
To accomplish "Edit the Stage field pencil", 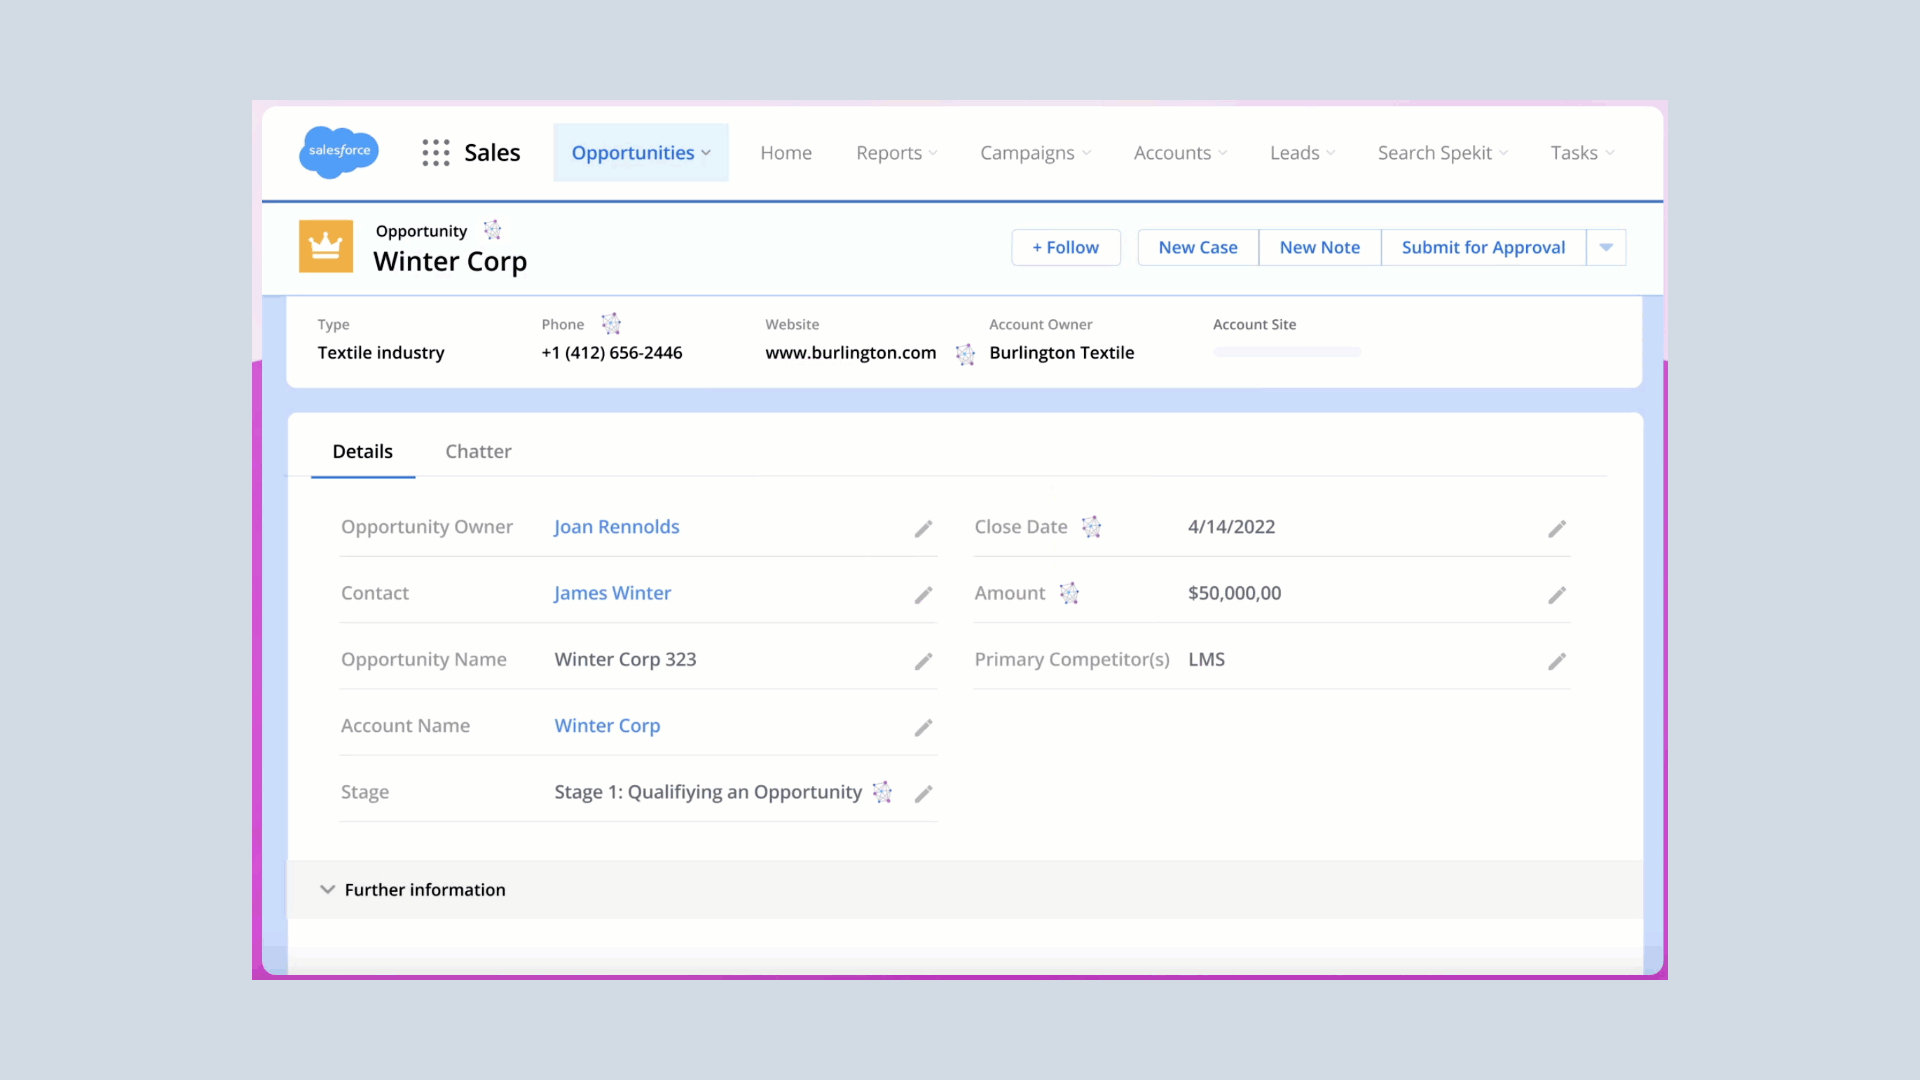I will [x=923, y=793].
